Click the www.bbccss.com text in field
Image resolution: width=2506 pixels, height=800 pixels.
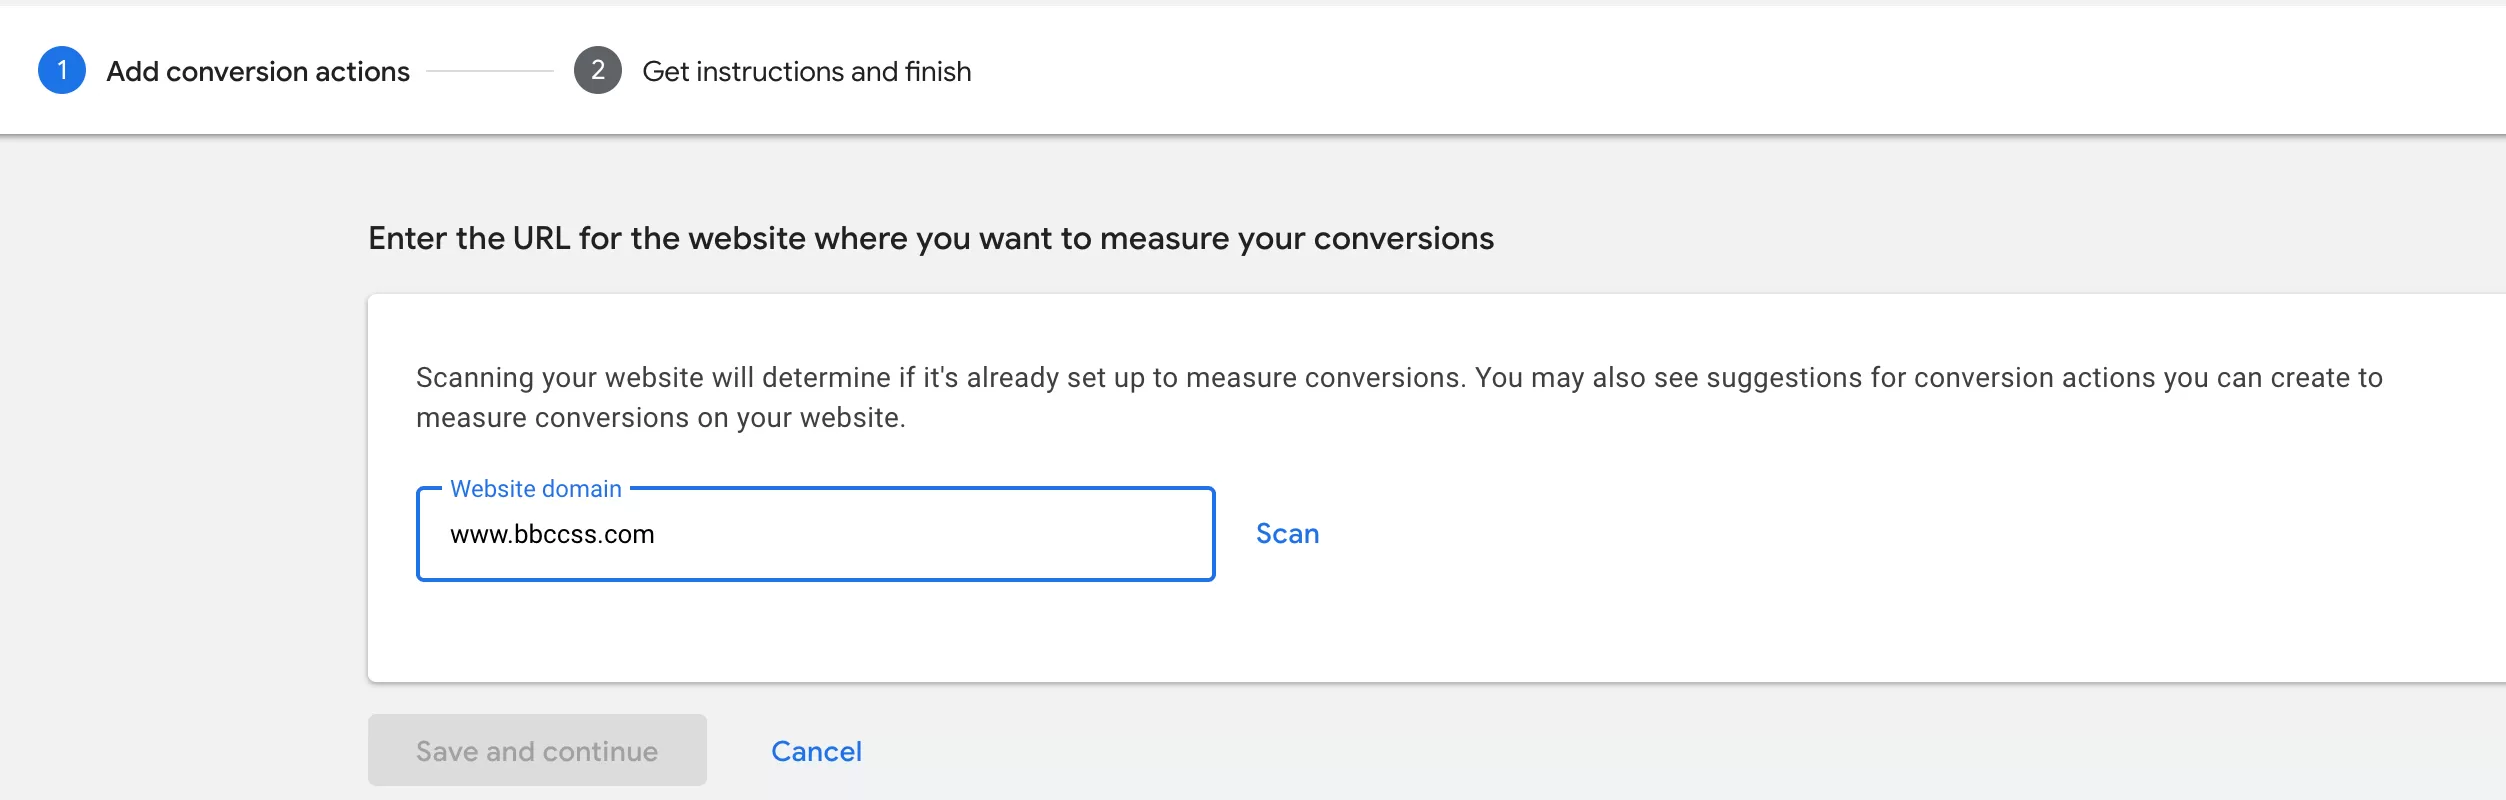point(552,535)
